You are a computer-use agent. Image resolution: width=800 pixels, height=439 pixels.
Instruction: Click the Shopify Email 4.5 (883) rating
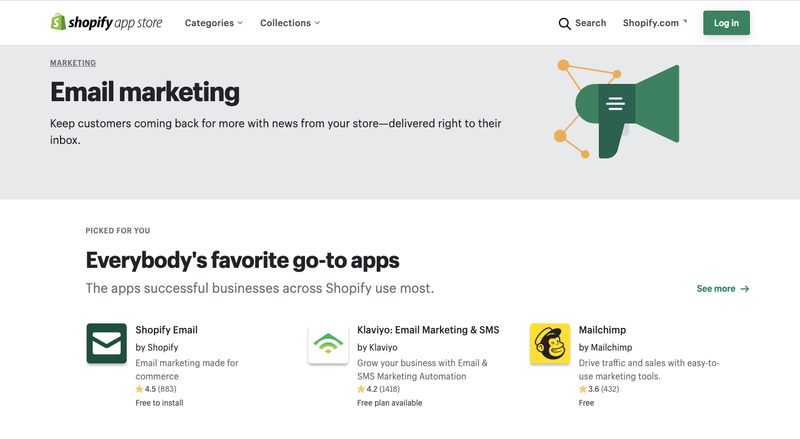coord(156,389)
